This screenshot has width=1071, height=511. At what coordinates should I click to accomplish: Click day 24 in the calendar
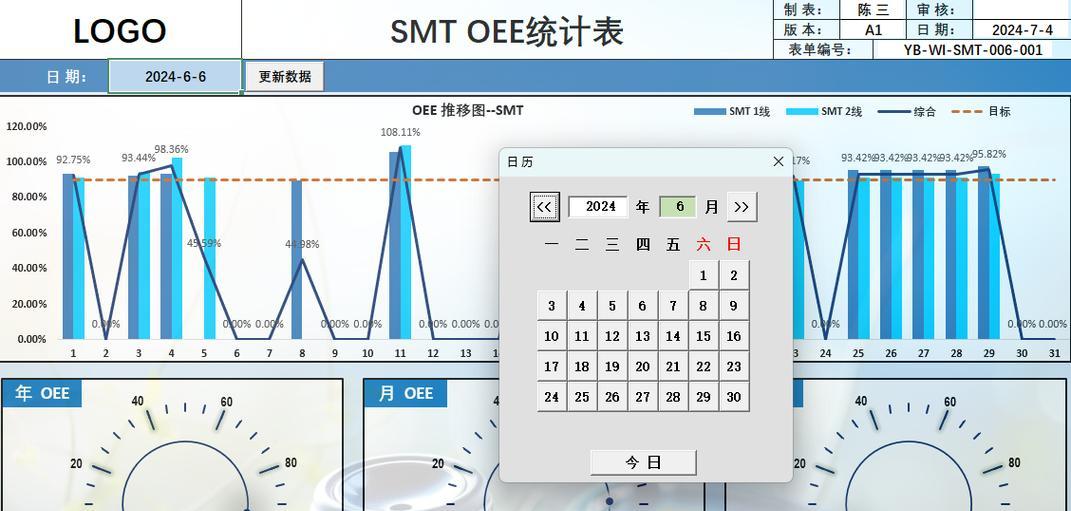tap(552, 397)
